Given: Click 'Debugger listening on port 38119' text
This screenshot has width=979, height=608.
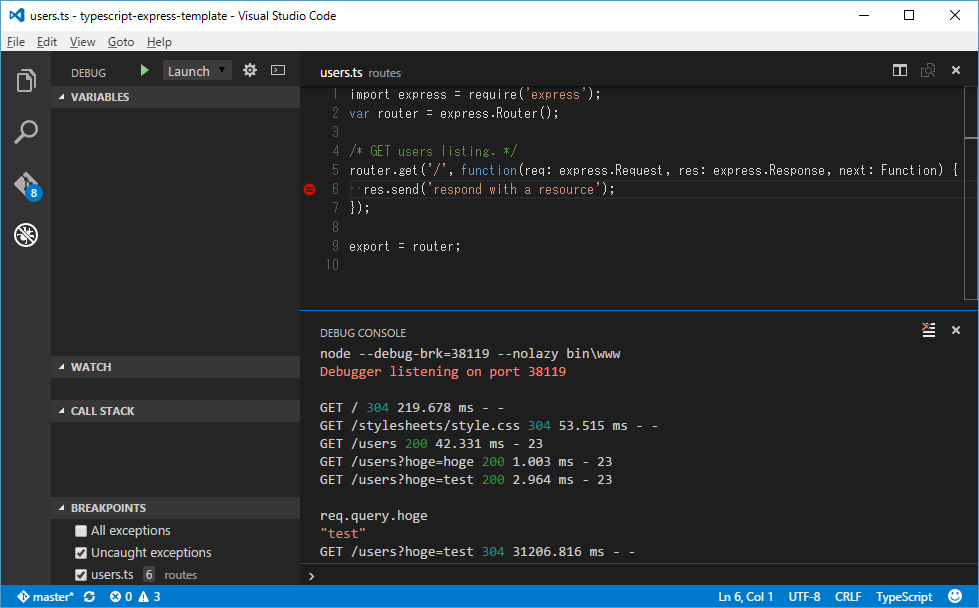Looking at the screenshot, I should (443, 371).
